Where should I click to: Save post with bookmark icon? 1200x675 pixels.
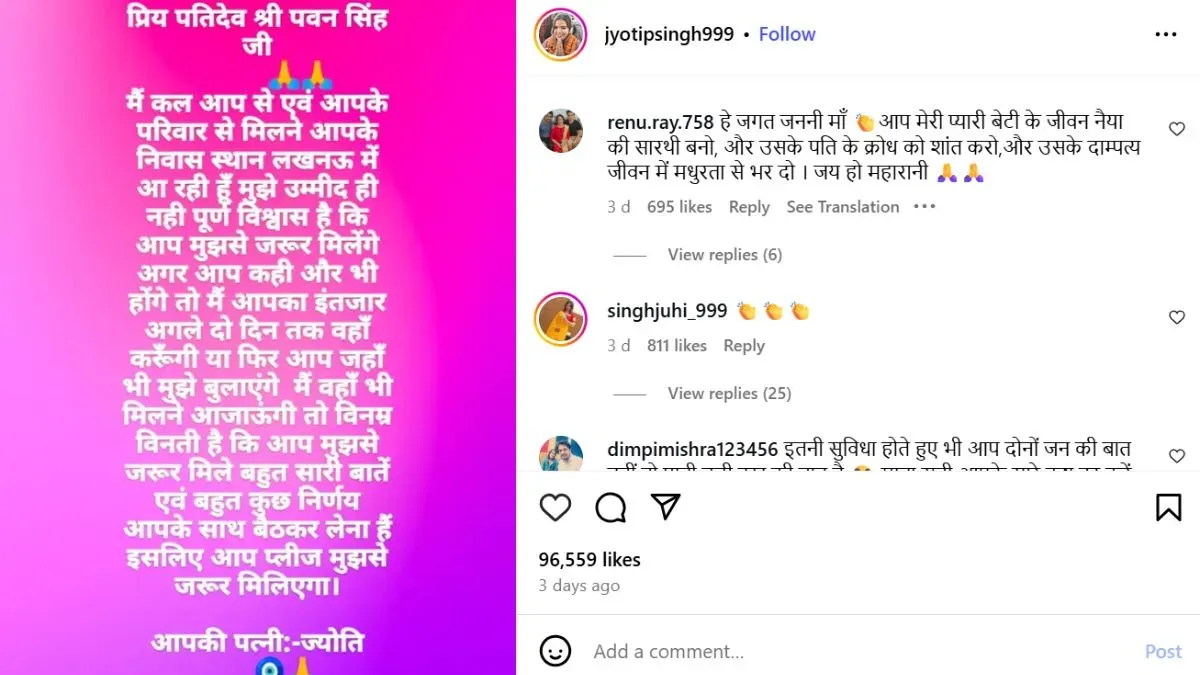1168,508
